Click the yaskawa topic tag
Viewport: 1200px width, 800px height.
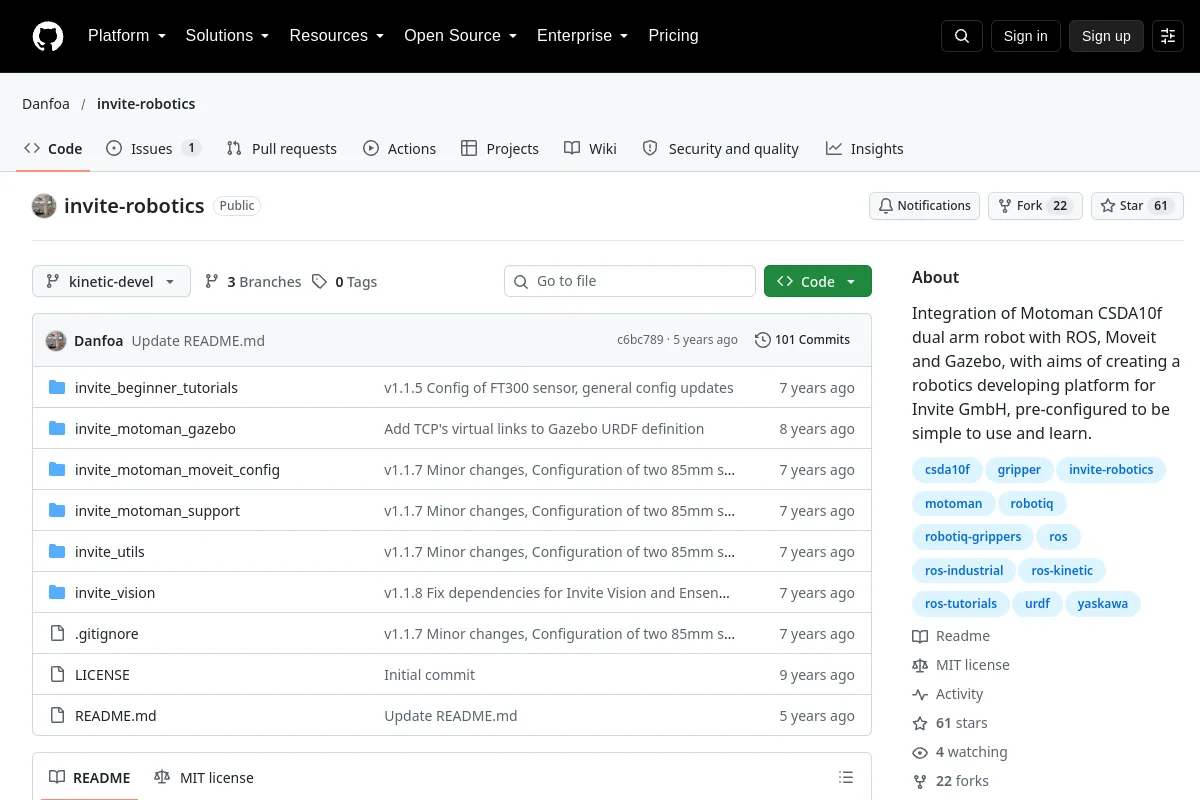point(1103,604)
